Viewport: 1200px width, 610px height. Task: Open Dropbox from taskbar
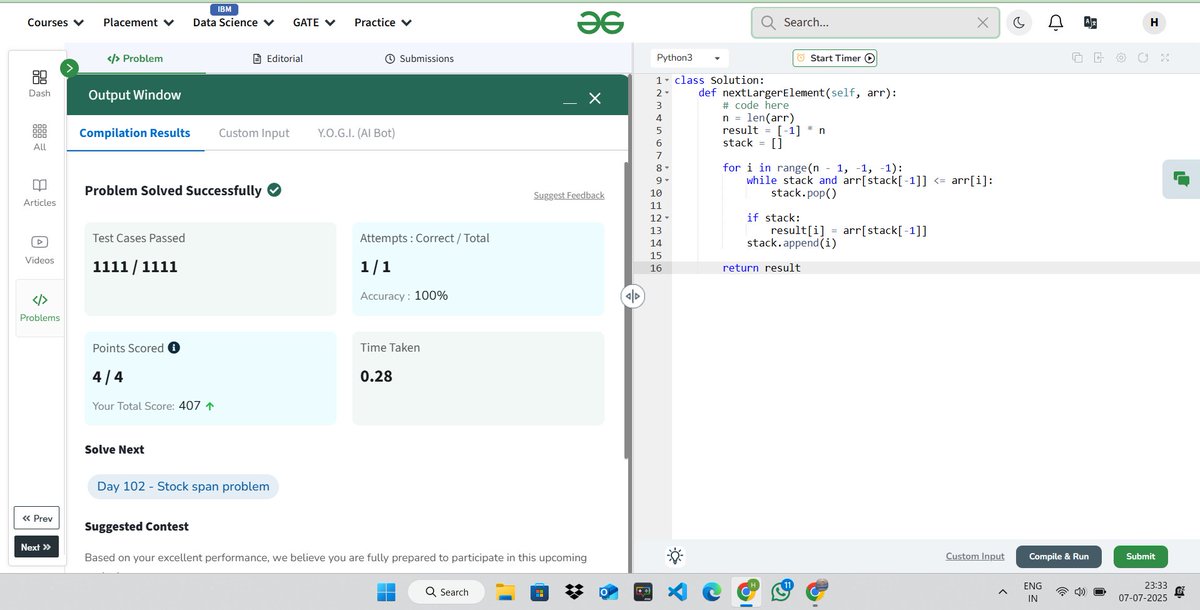pos(573,592)
